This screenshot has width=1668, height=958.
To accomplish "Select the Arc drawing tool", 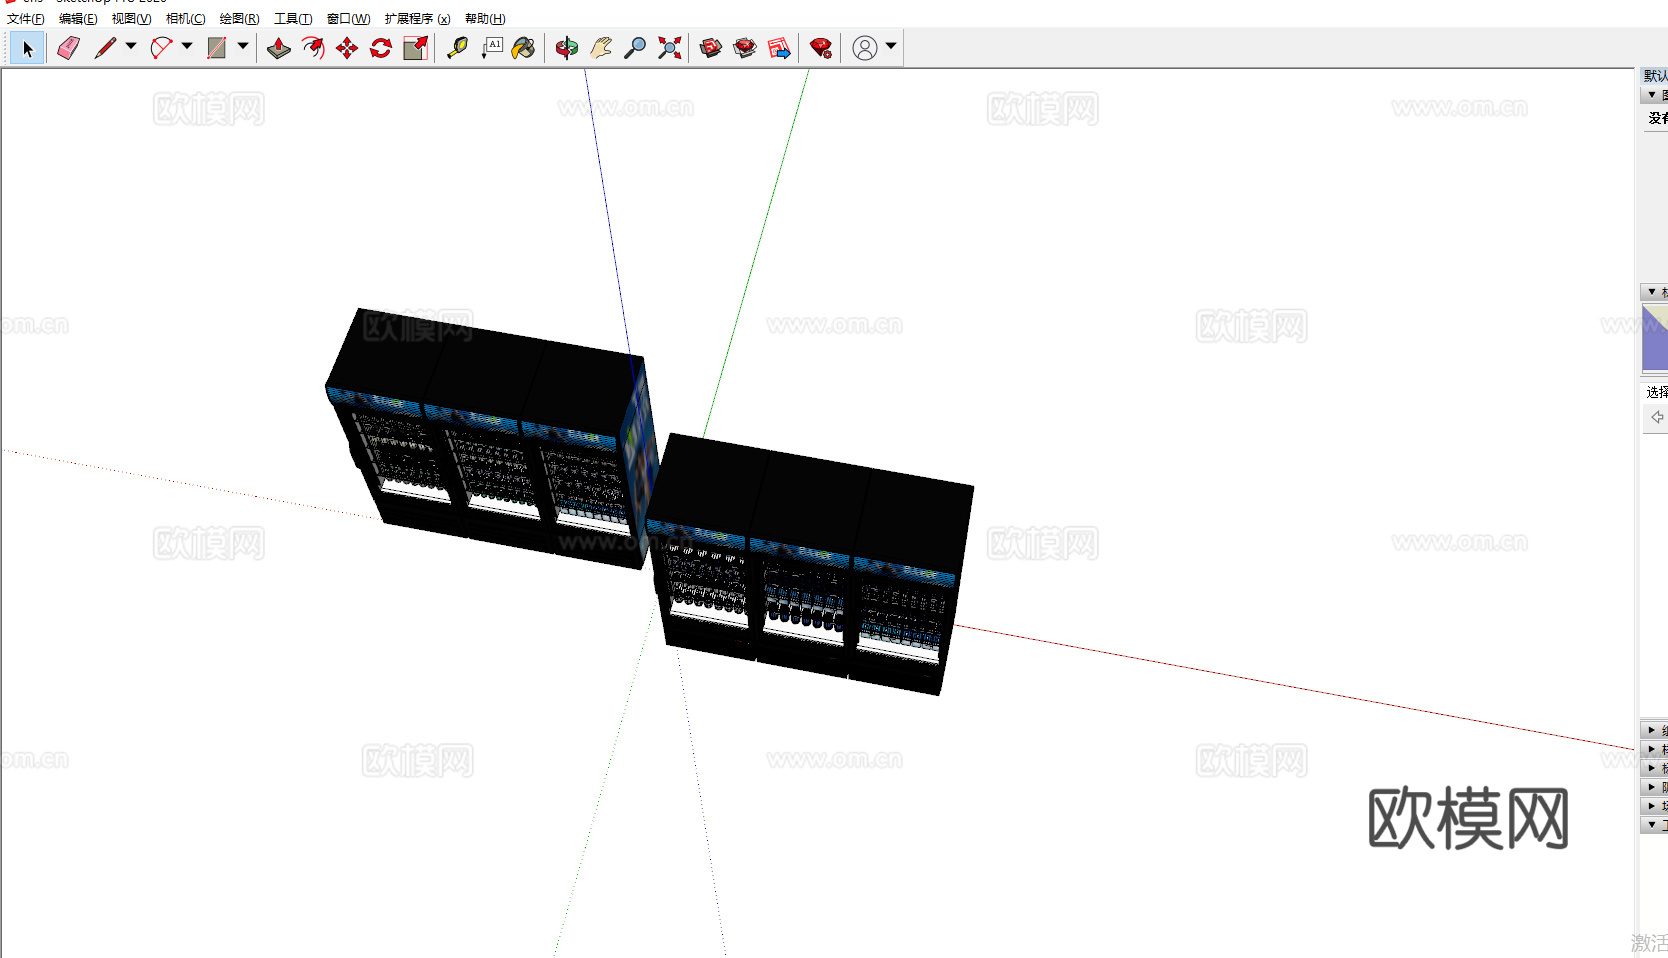I will click(161, 48).
